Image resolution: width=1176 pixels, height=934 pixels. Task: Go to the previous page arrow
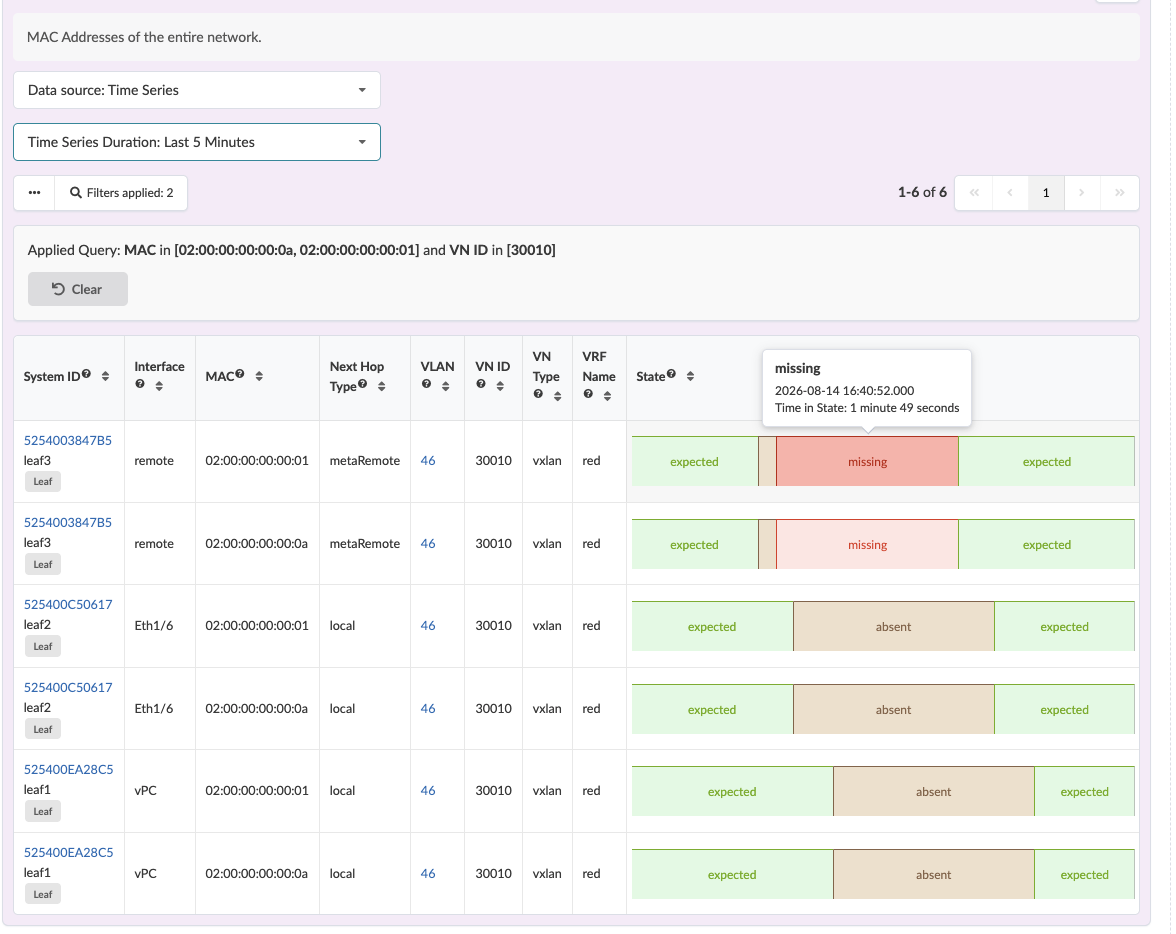[1010, 193]
